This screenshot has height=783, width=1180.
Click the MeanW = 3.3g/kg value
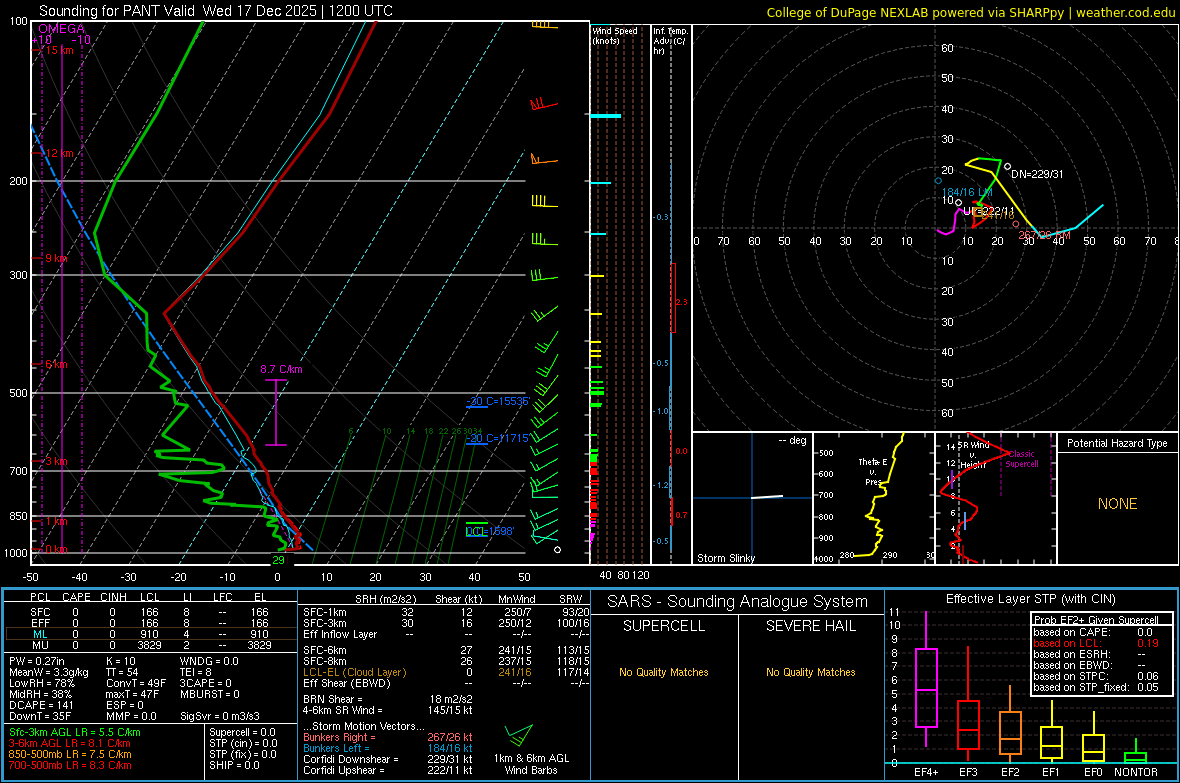(49, 672)
